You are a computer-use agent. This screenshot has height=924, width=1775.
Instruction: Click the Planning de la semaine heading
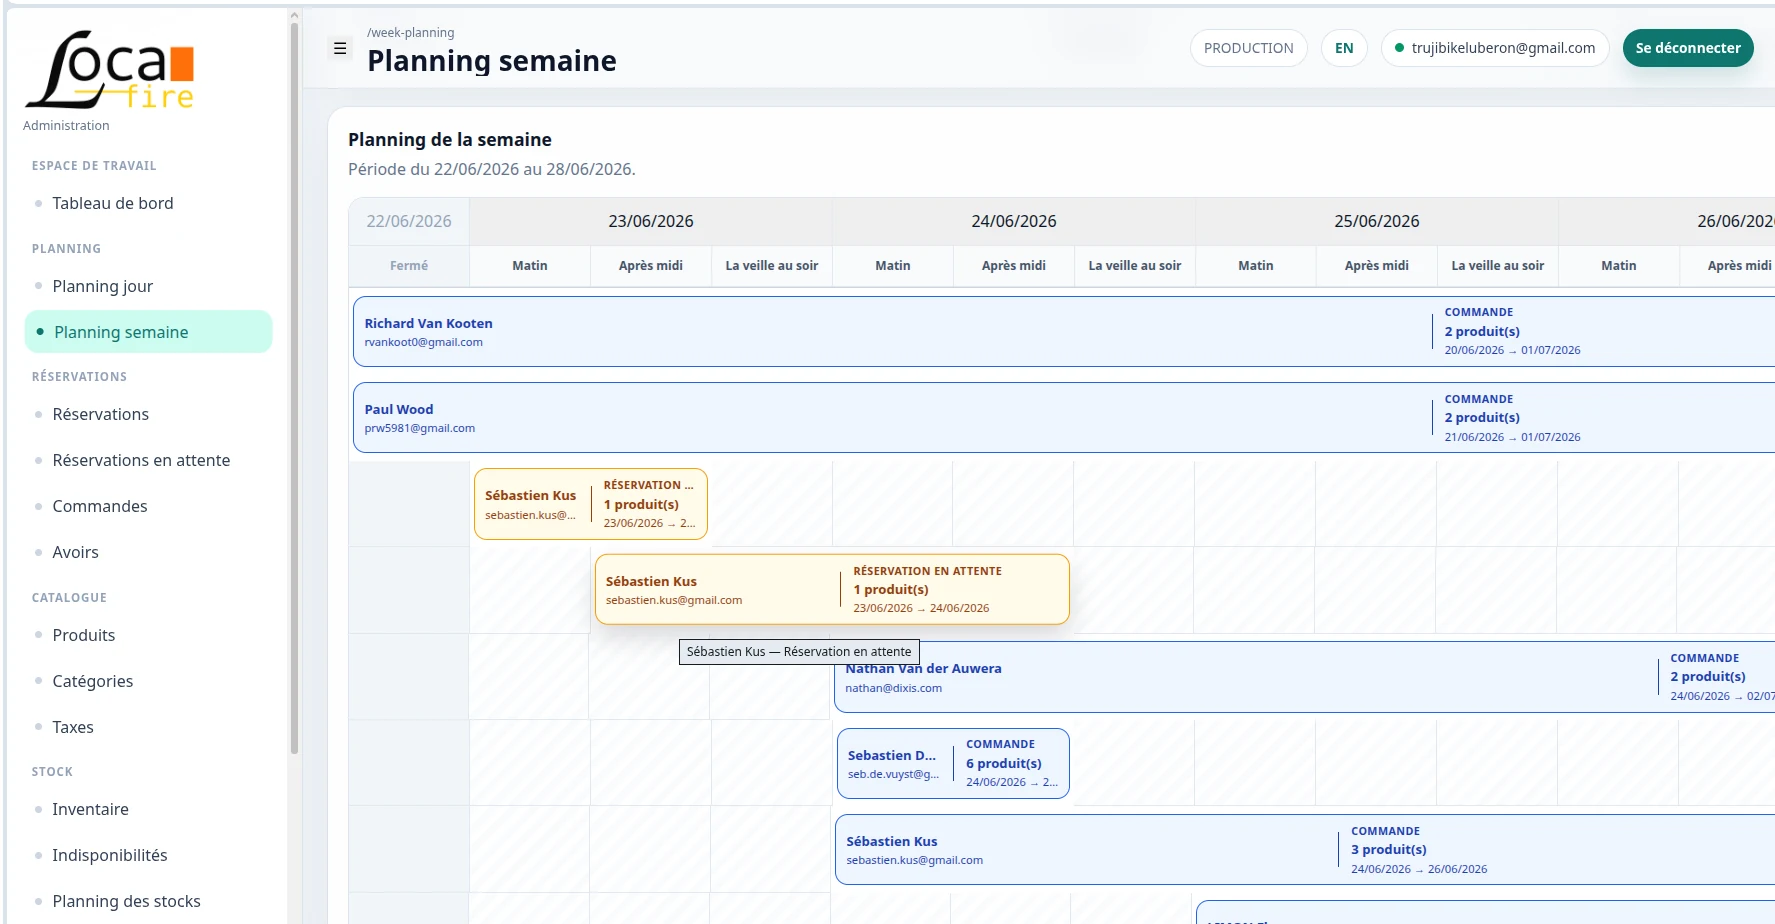coord(450,140)
